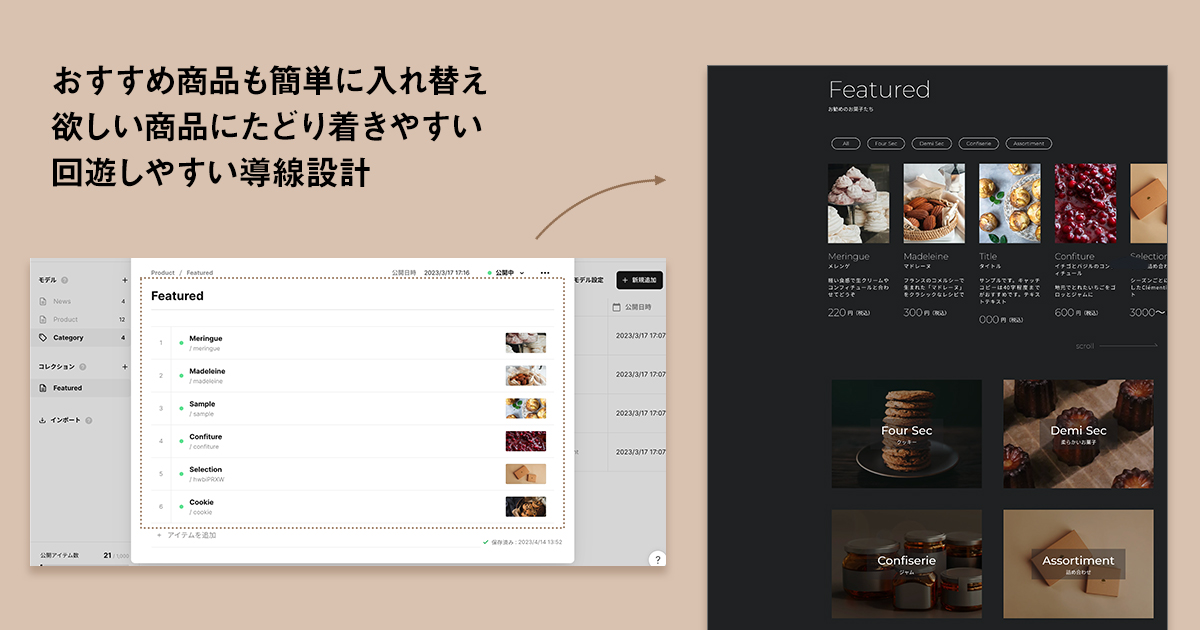The height and width of the screenshot is (630, 1200).
Task: Click the インポート download icon
Action: (x=42, y=420)
